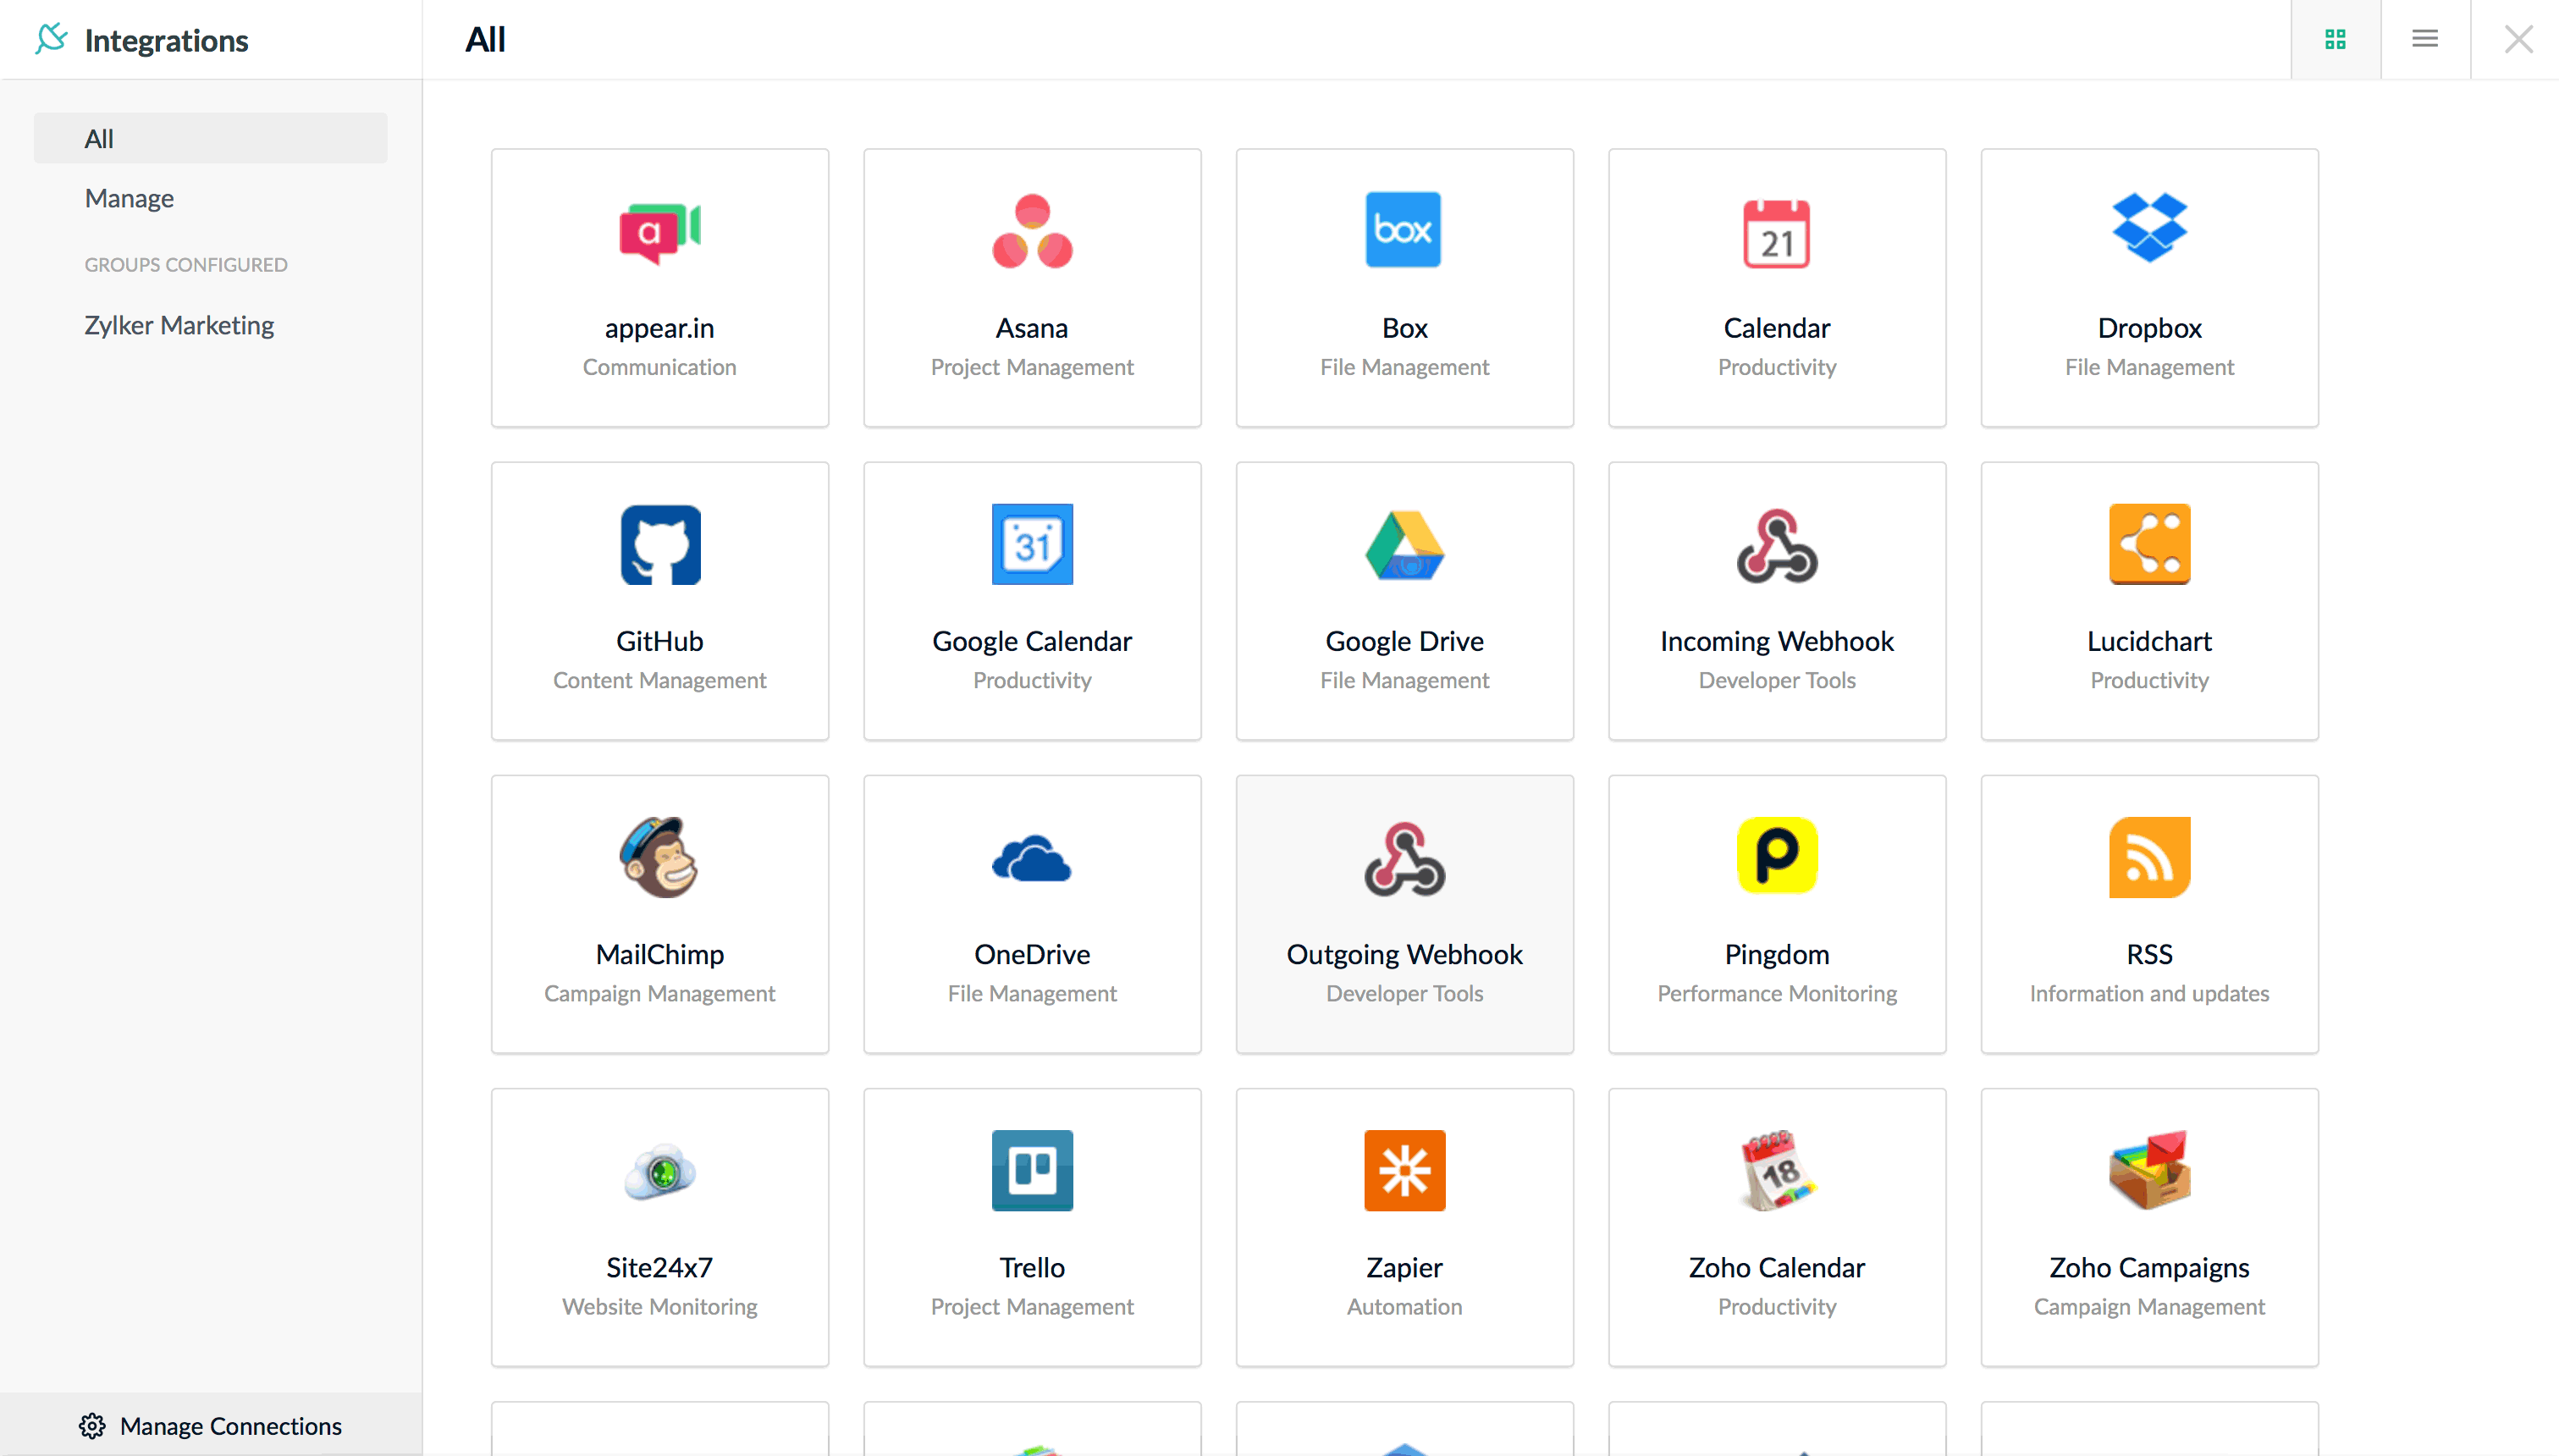Screen dimensions: 2559x1456
Task: Open the Incoming Webhook integration
Action: coord(1776,600)
